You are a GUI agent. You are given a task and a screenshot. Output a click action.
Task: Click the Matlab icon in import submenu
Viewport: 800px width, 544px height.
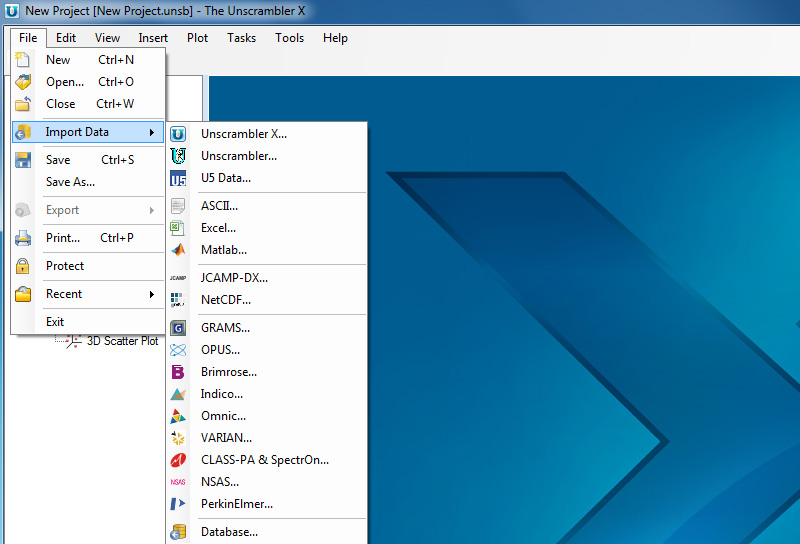(x=178, y=250)
